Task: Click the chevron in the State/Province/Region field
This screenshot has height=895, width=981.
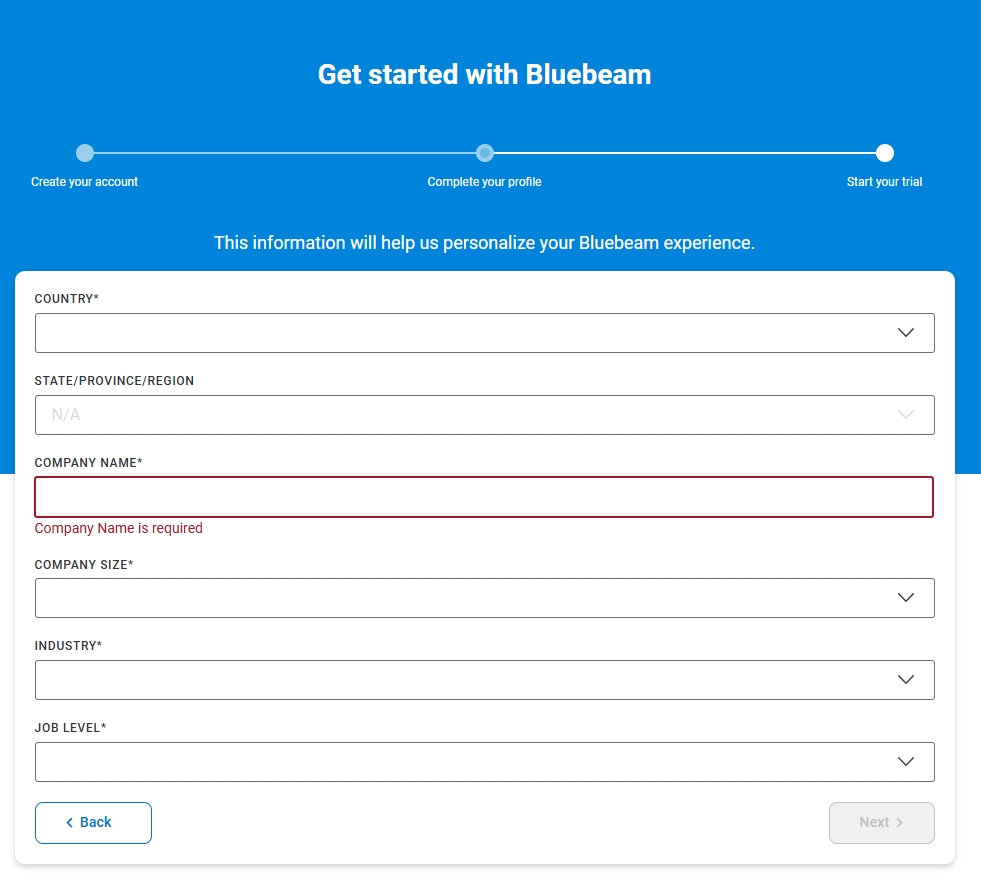Action: click(x=906, y=415)
